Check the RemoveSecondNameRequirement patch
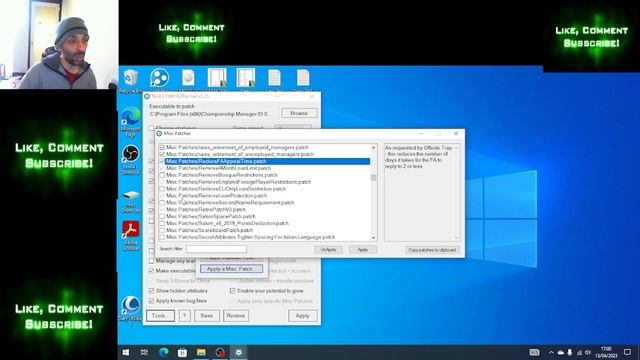Screen dimensions: 640x360 coord(162,202)
